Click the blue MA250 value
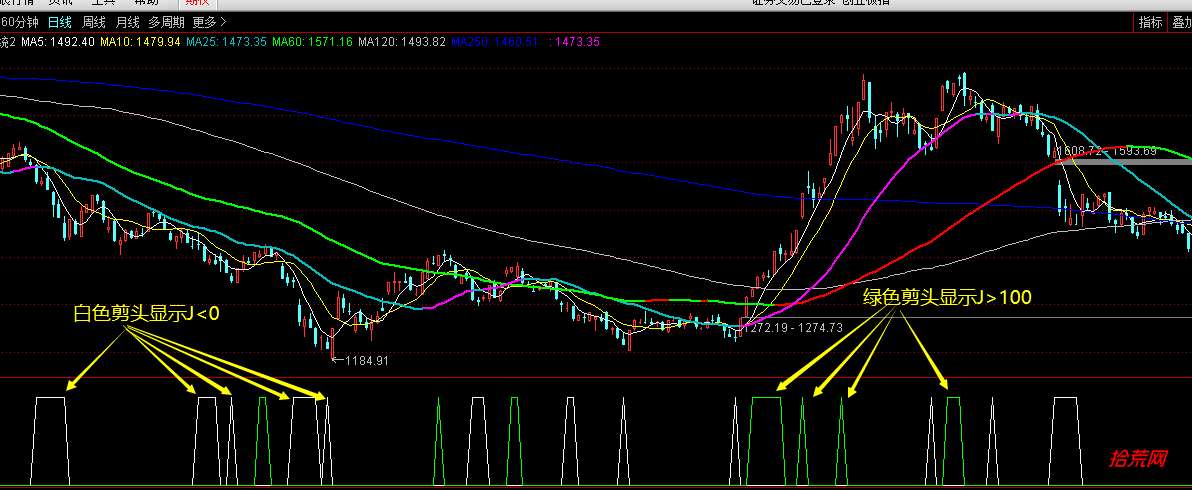The width and height of the screenshot is (1192, 490). (x=495, y=42)
